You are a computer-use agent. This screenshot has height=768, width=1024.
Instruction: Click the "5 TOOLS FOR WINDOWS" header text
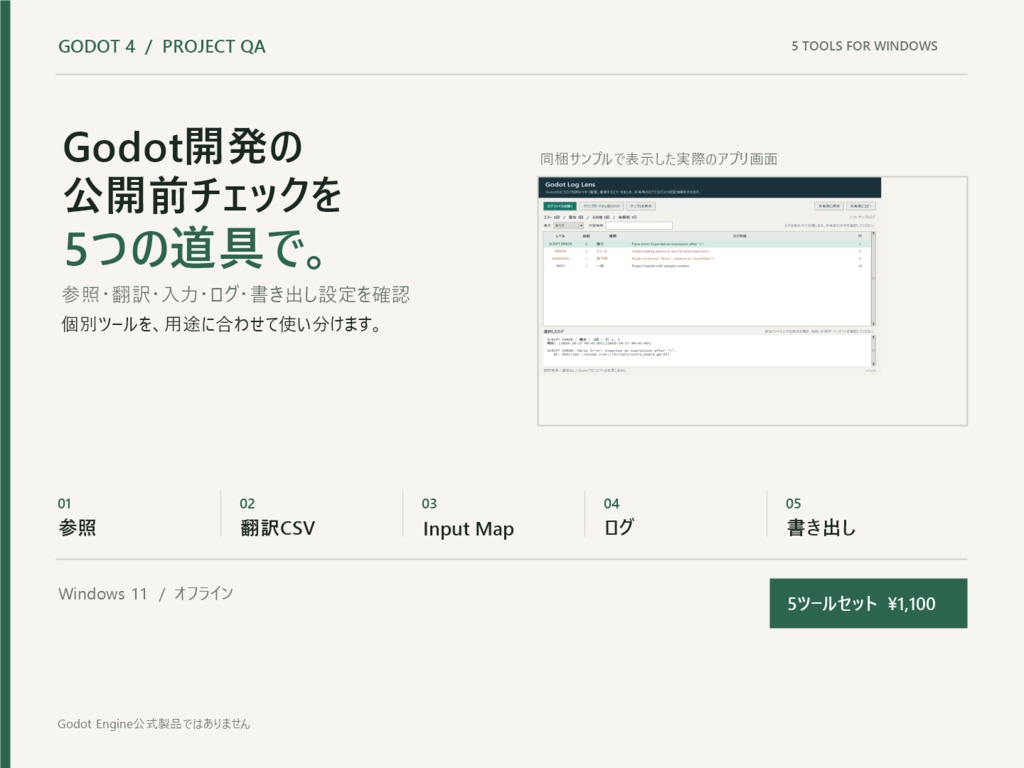pos(864,46)
